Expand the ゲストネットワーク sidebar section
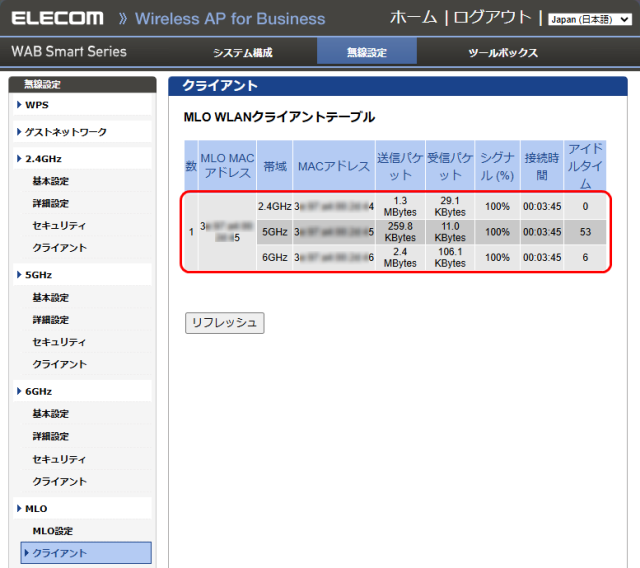 (82, 132)
